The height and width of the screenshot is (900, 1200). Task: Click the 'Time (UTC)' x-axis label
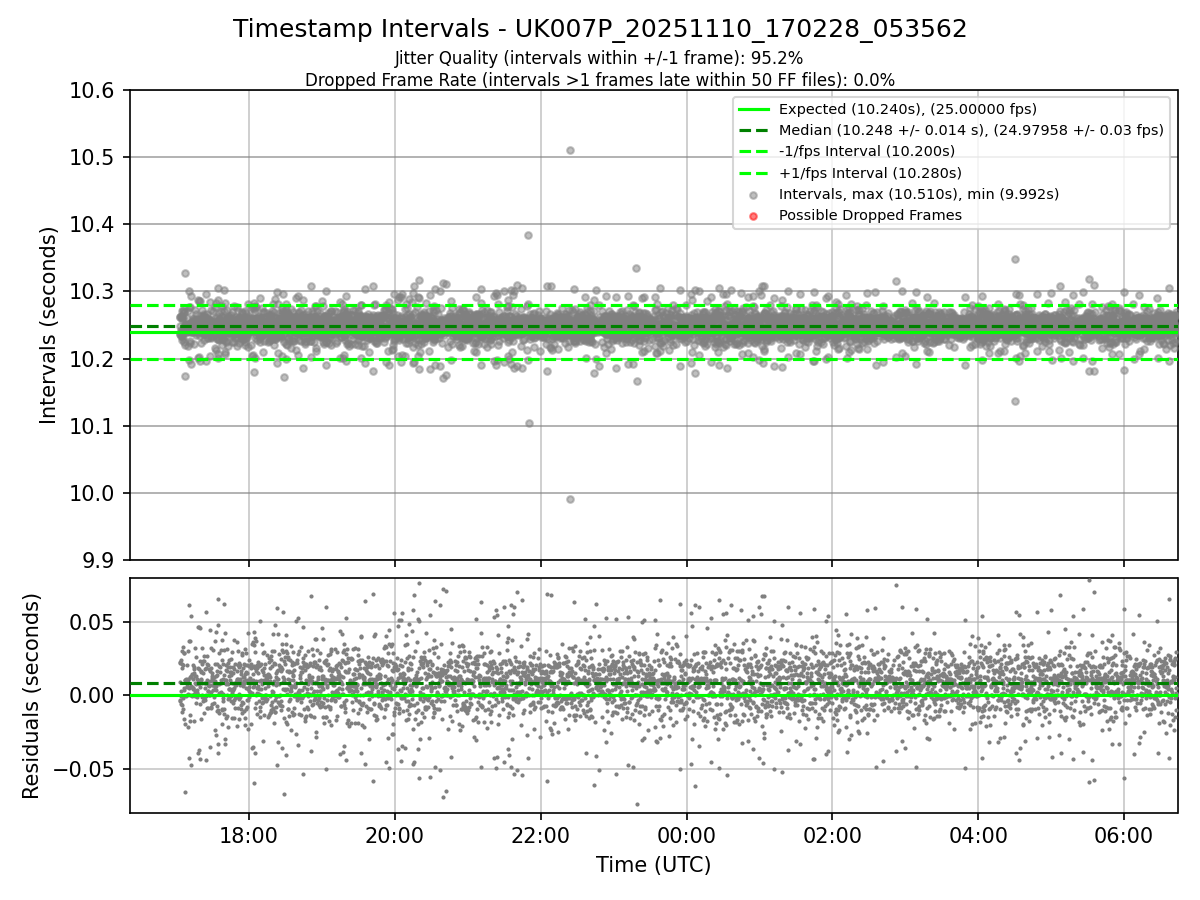pyautogui.click(x=653, y=865)
